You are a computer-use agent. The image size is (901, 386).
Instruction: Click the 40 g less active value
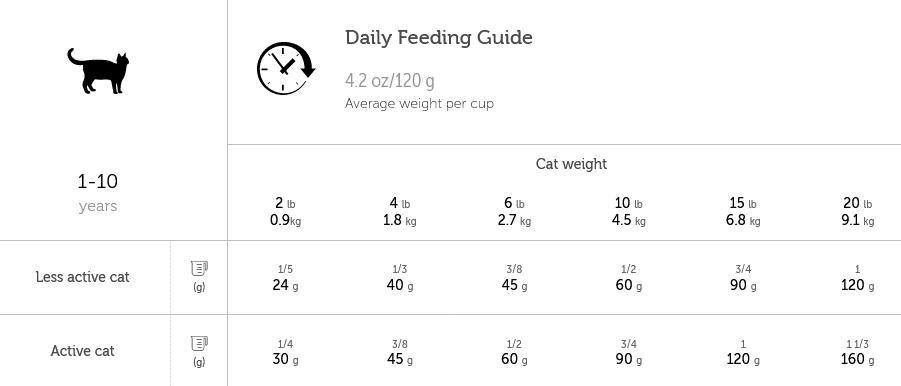tap(399, 285)
